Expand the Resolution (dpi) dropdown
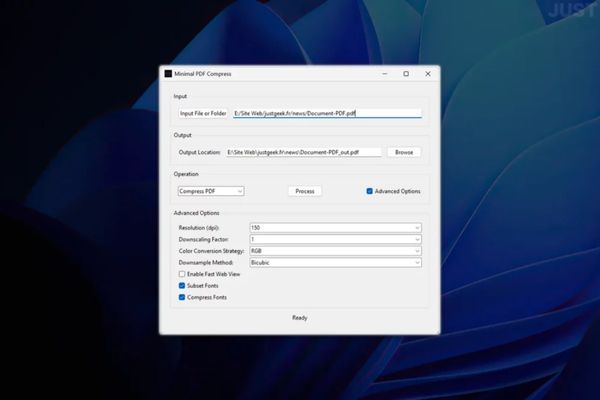This screenshot has width=600, height=400. pos(335,228)
